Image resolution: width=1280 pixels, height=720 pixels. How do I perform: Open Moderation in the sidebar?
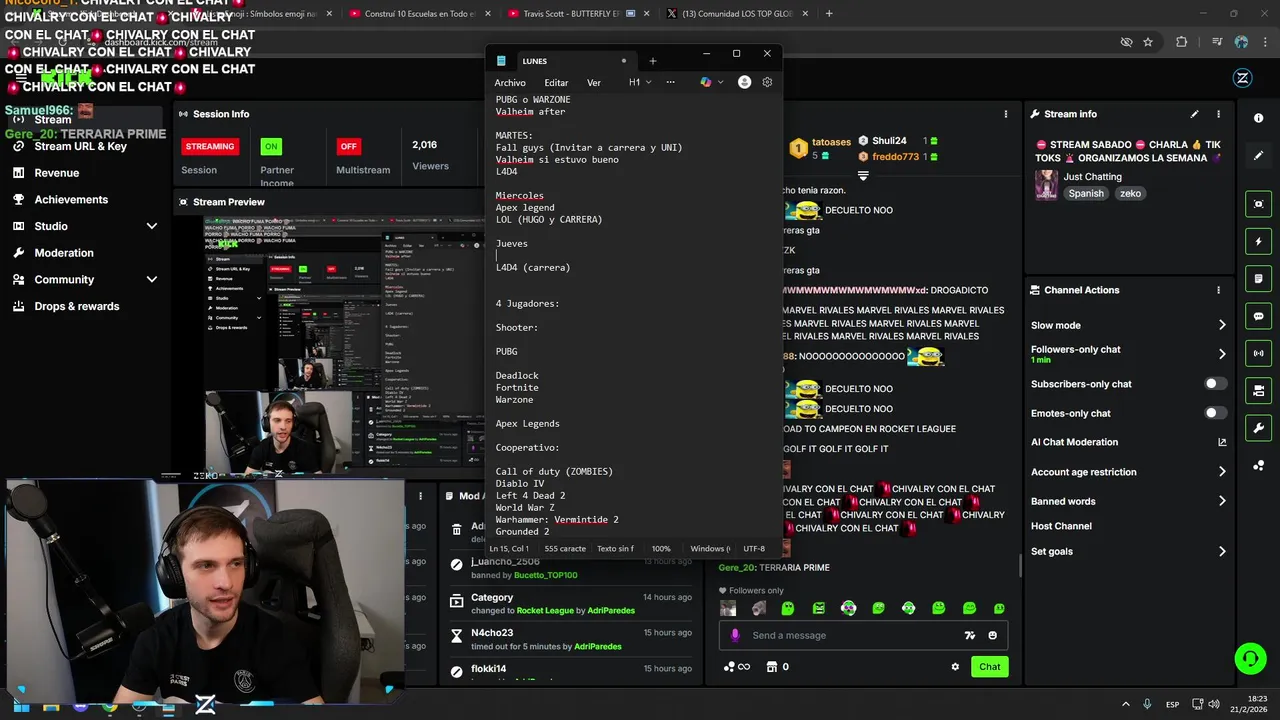64,253
